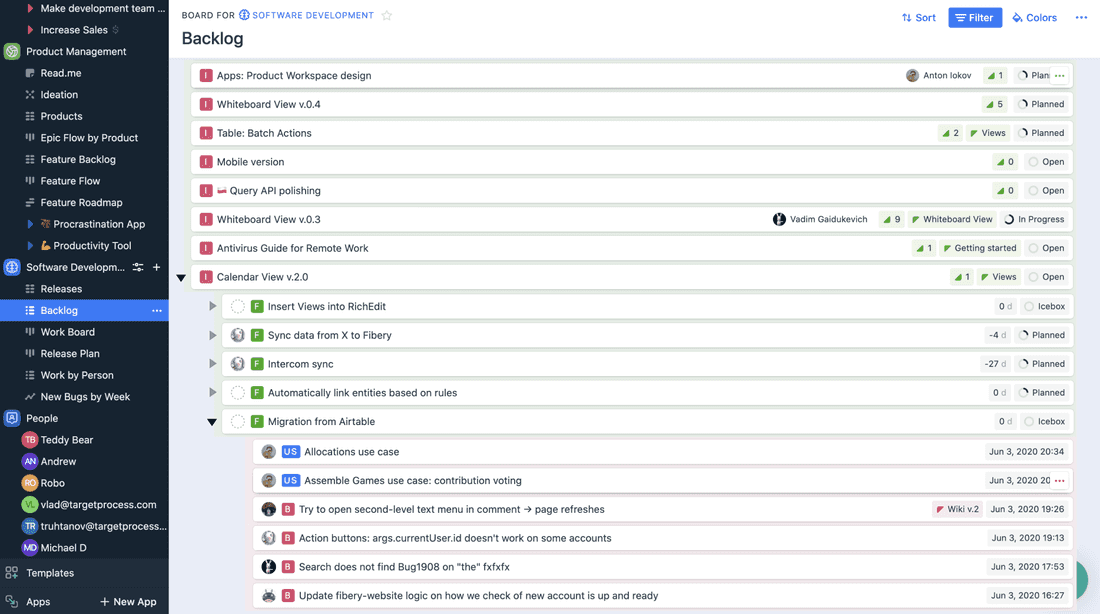The image size is (1100, 614).
Task: Open the Whiteboard View v.0.4 item
Action: coord(269,104)
